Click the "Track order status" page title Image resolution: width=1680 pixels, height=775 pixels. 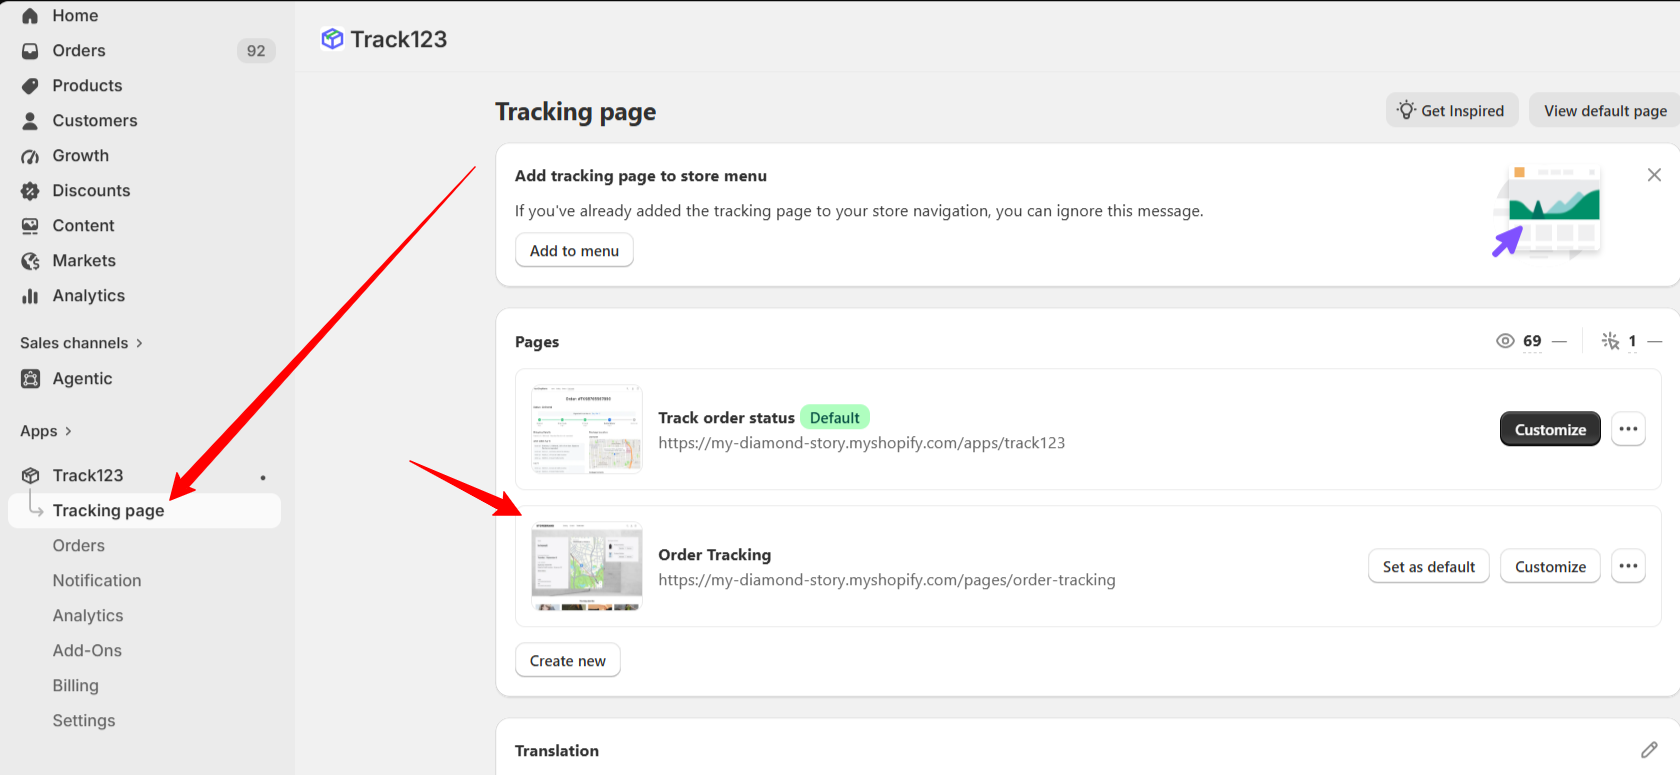[x=727, y=418]
